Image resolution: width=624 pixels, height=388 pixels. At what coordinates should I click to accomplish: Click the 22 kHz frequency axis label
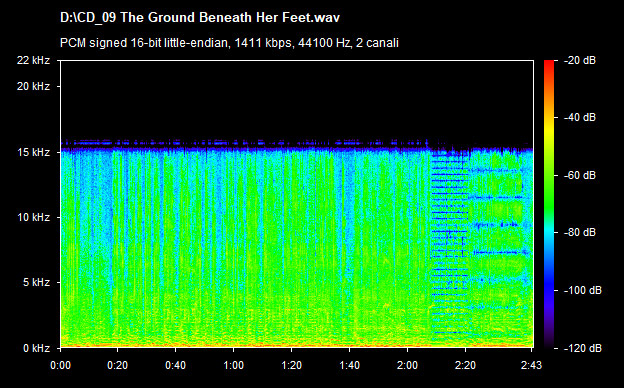click(x=33, y=60)
